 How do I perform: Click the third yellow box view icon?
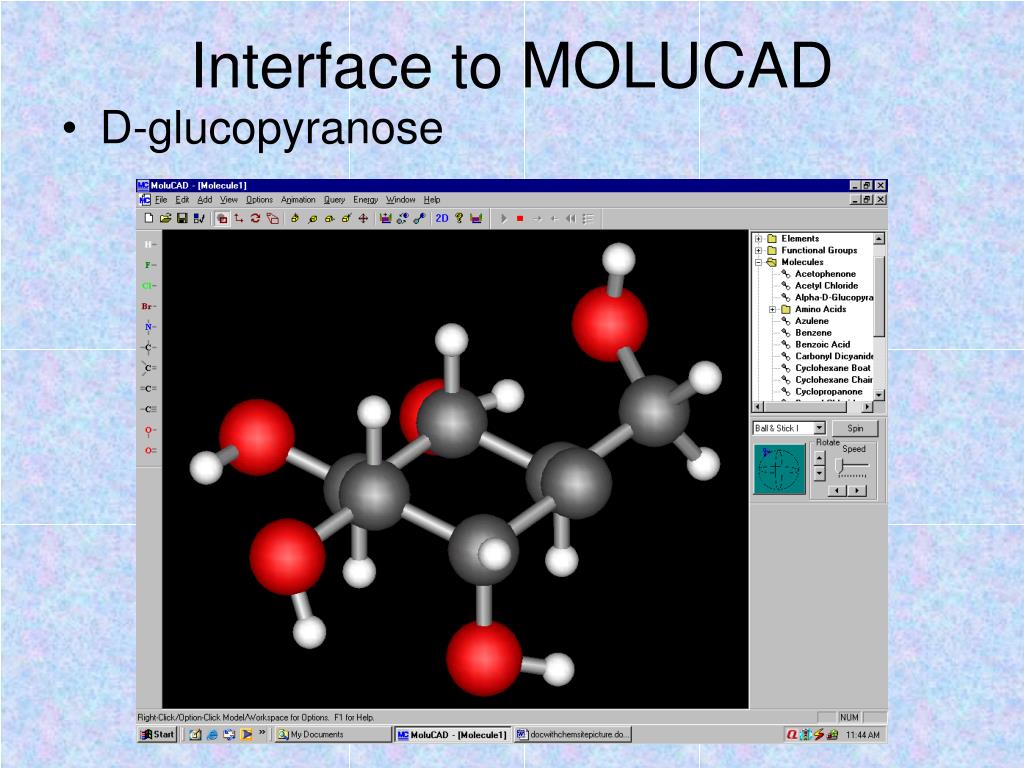329,218
